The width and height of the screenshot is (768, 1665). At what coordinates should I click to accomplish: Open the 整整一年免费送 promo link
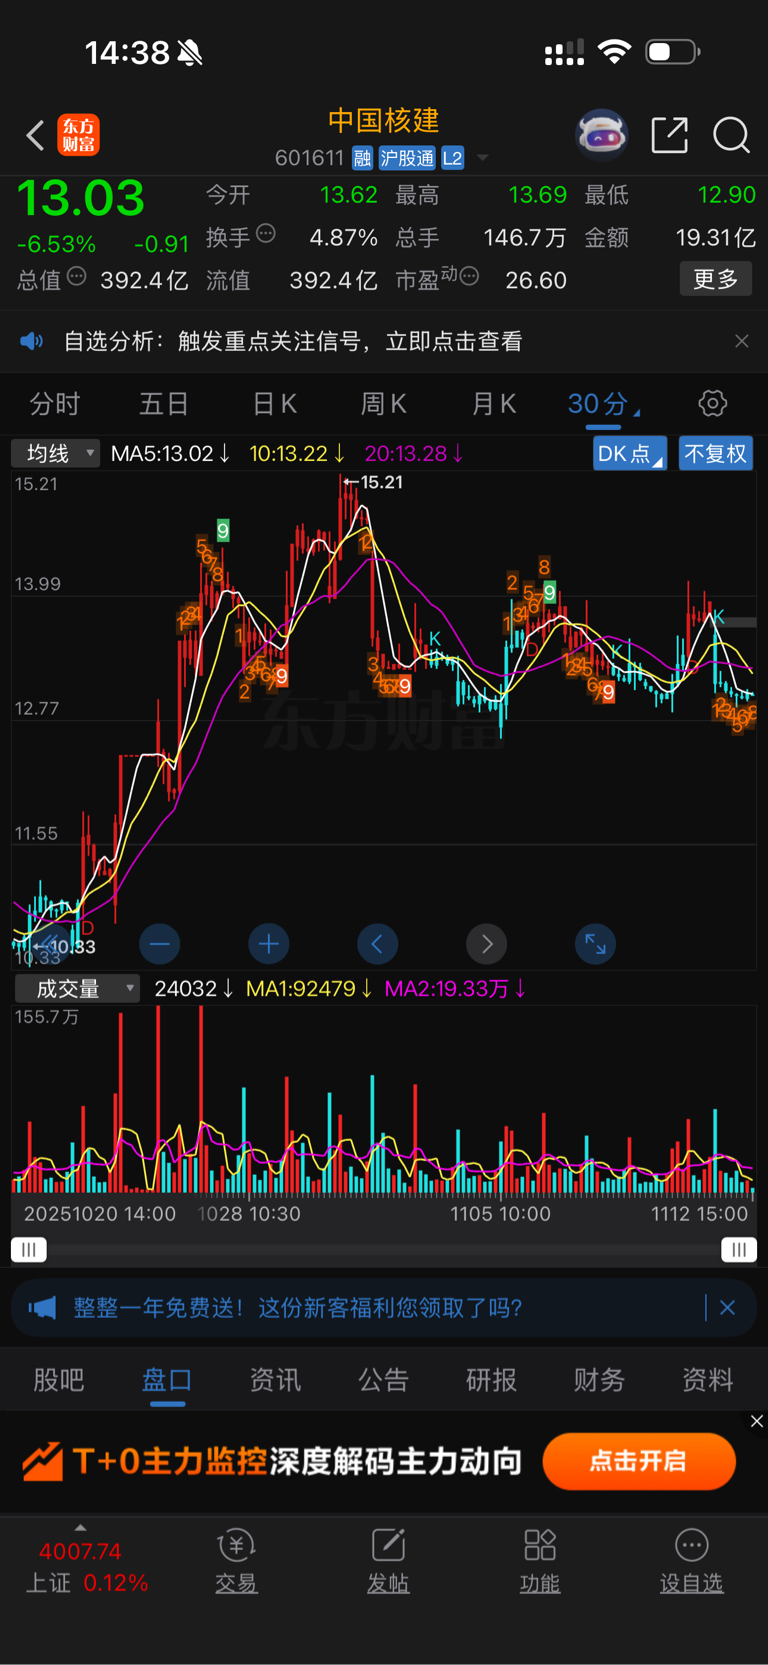[298, 1308]
